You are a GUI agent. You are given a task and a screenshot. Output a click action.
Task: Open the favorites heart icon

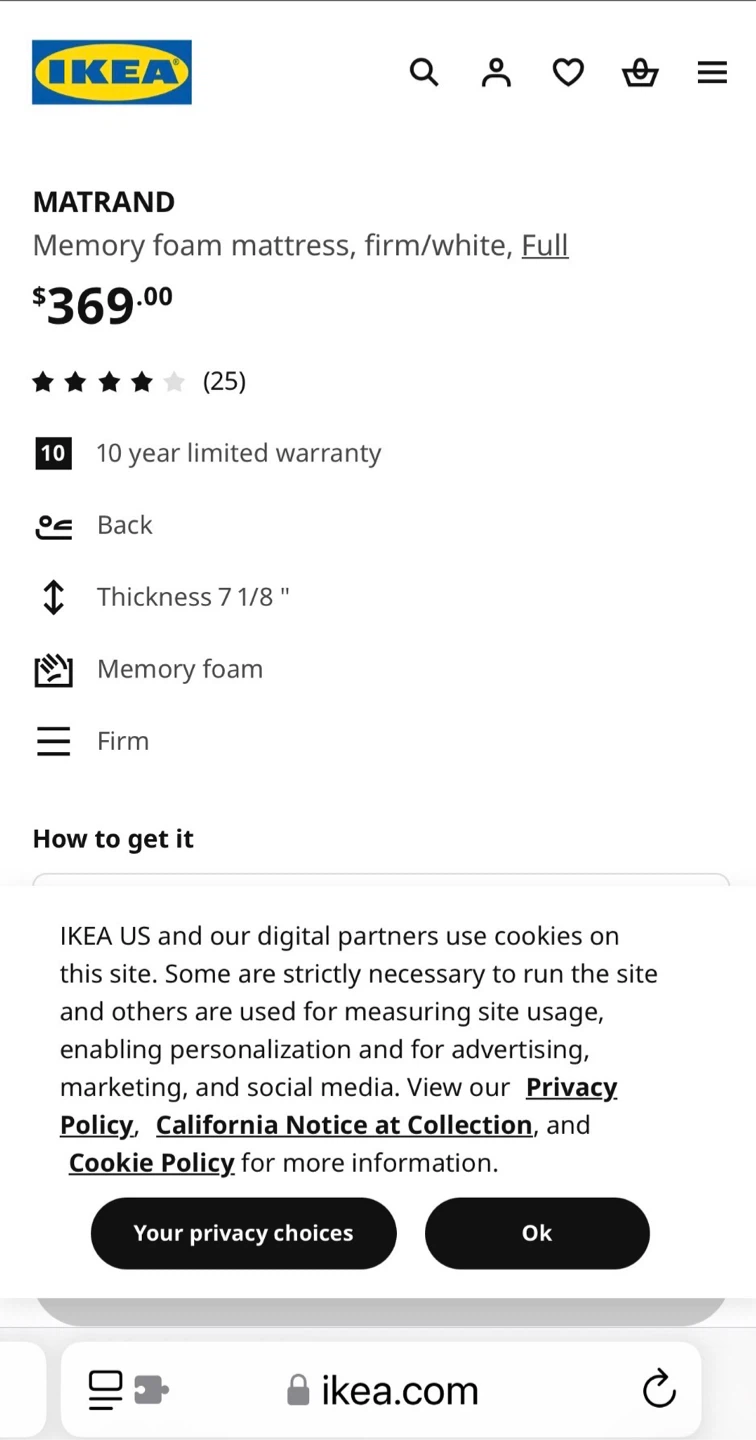[568, 72]
